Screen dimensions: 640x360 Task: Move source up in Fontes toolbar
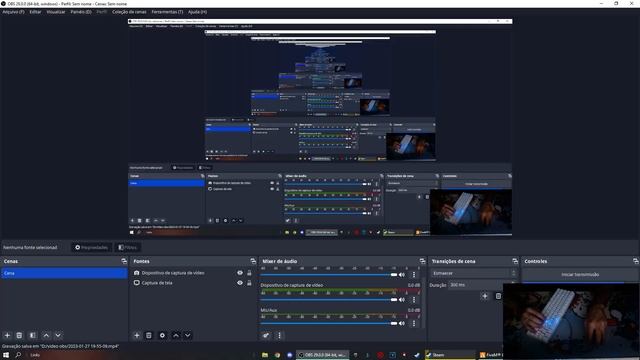click(x=176, y=335)
